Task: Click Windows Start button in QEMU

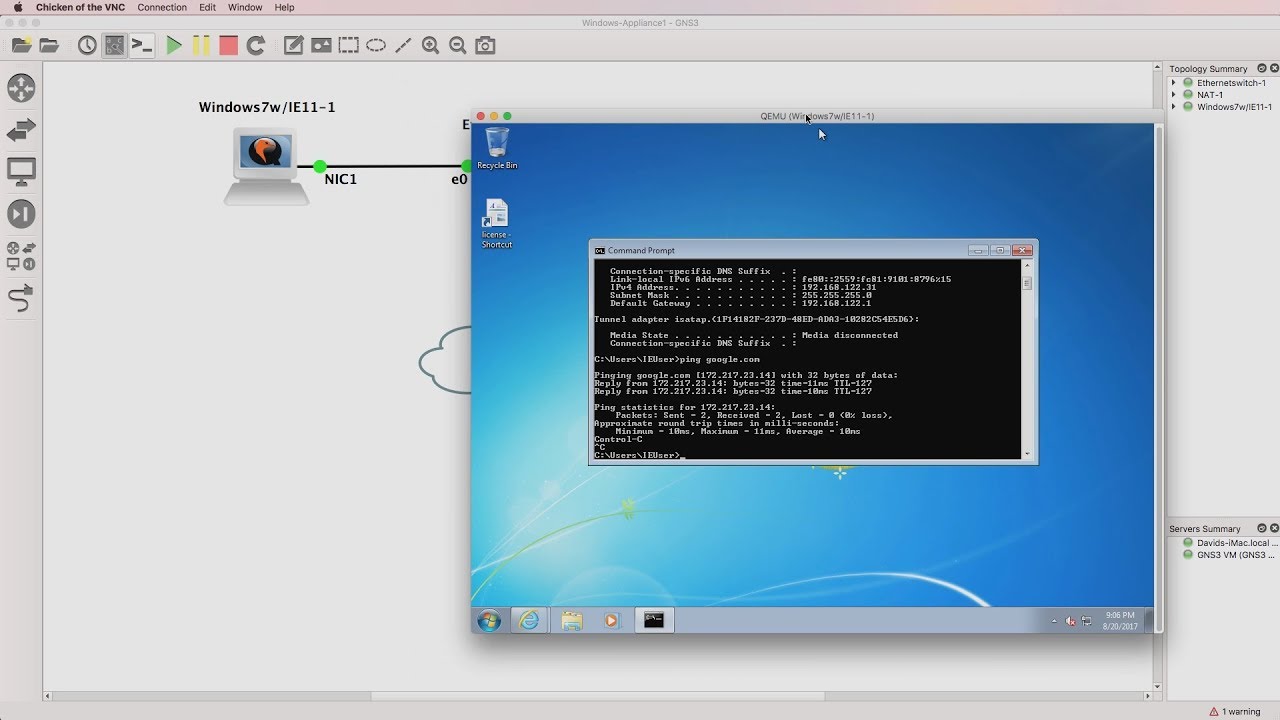Action: pyautogui.click(x=489, y=621)
